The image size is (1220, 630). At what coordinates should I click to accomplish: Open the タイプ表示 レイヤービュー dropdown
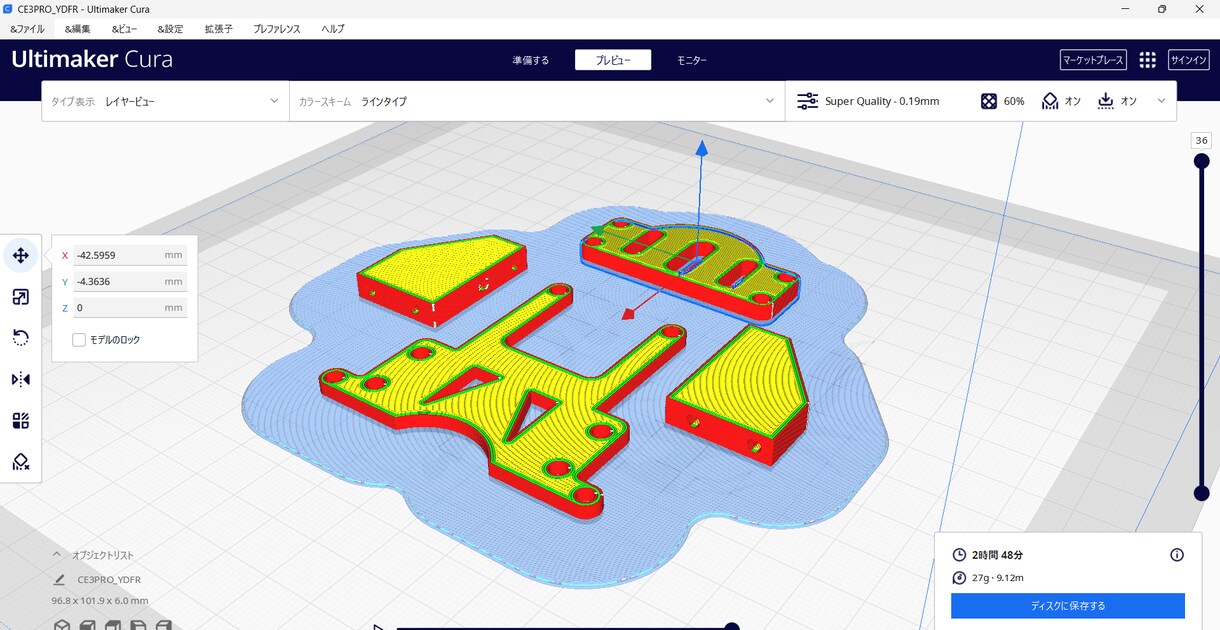coord(165,101)
